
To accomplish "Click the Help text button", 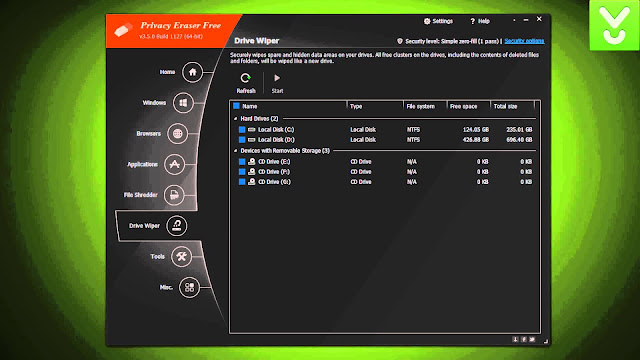I will [484, 21].
